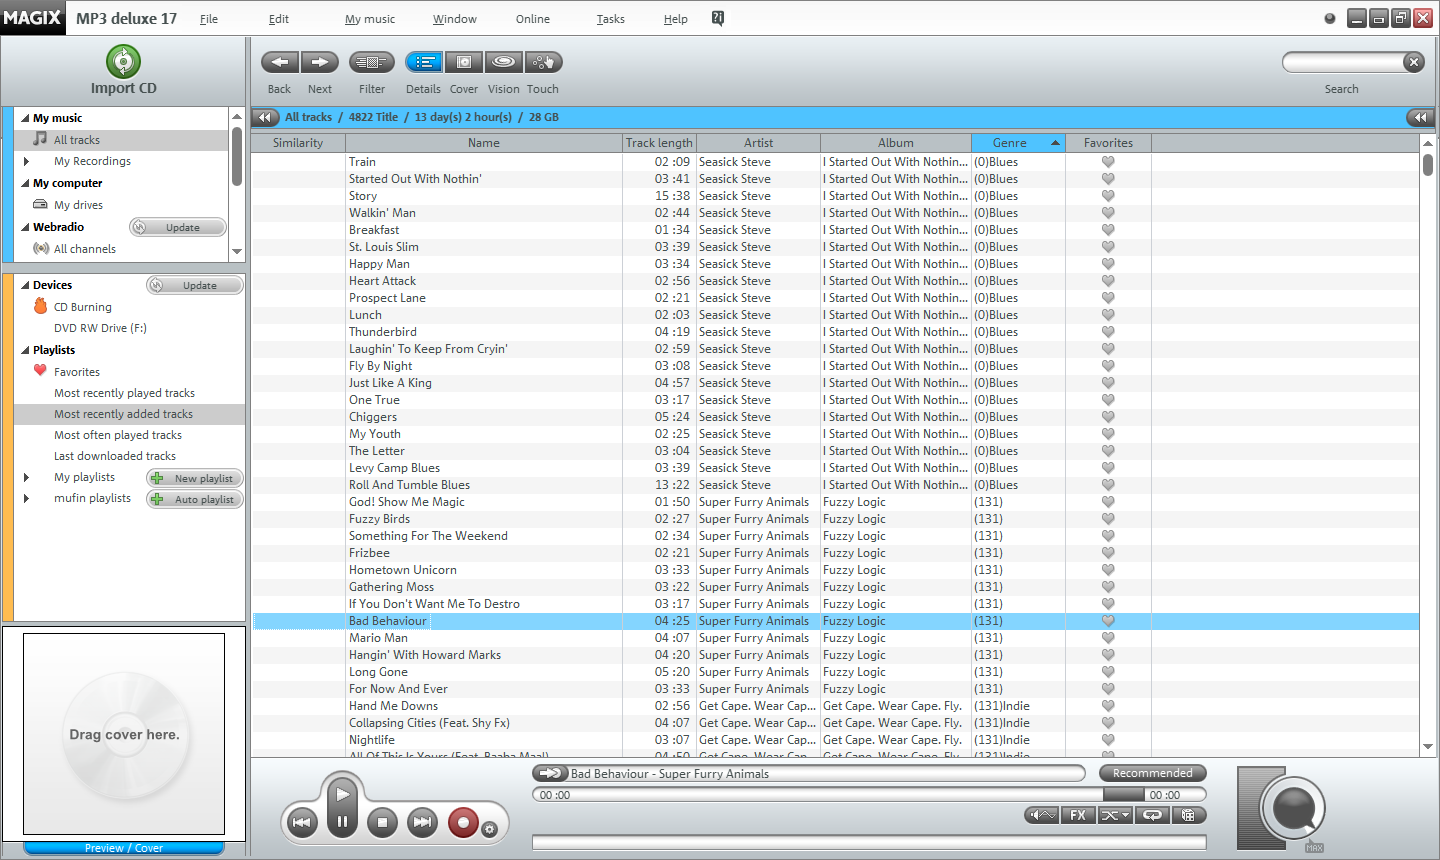1440x860 pixels.
Task: Start recording with red button
Action: tap(463, 822)
